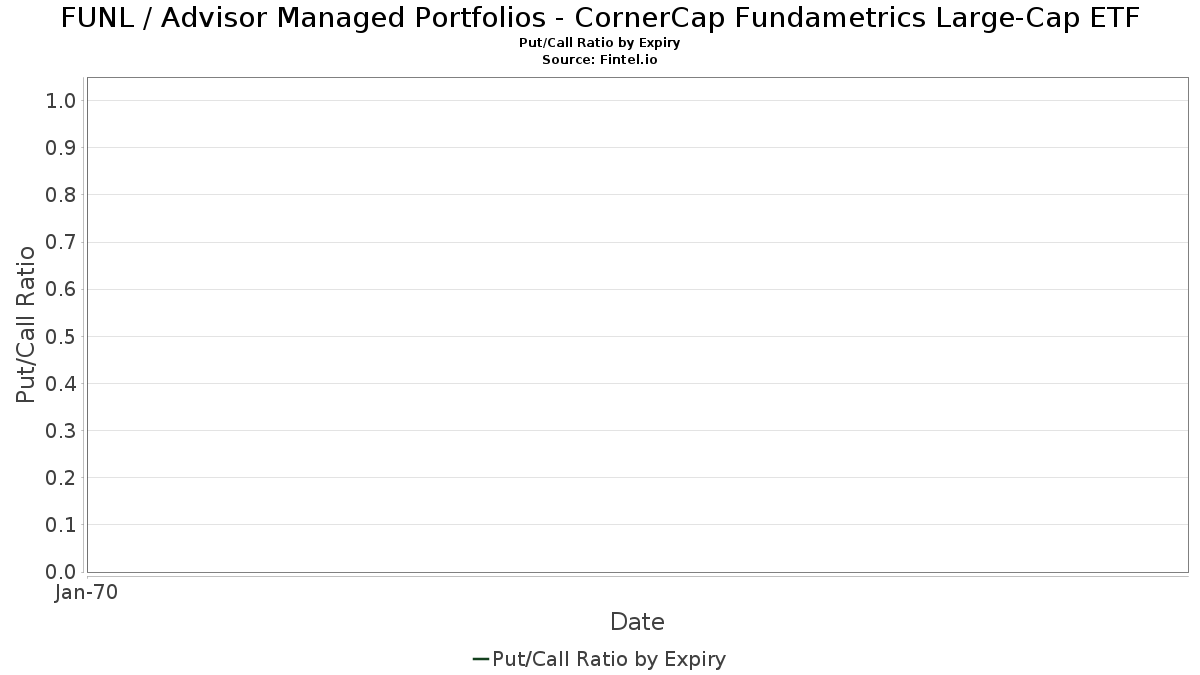Viewport: 1200px width, 675px height.
Task: Click the Jan-70 x-axis label
Action: click(86, 592)
